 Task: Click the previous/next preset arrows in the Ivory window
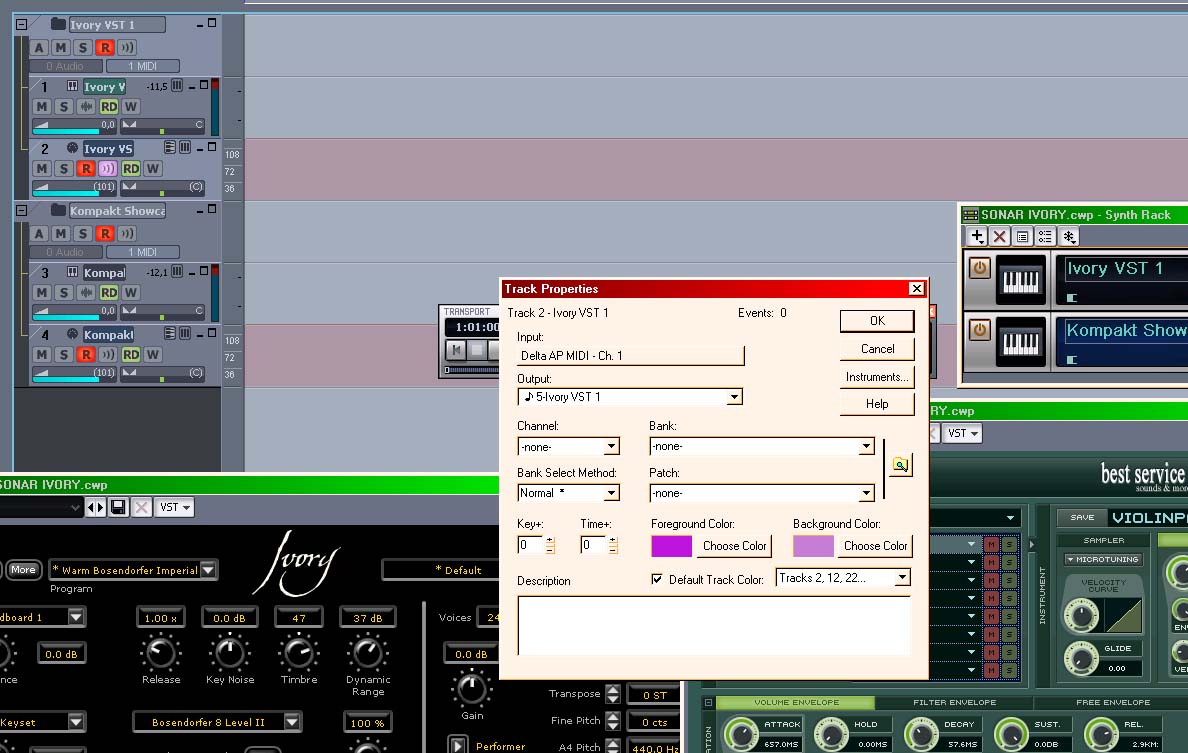(95, 507)
